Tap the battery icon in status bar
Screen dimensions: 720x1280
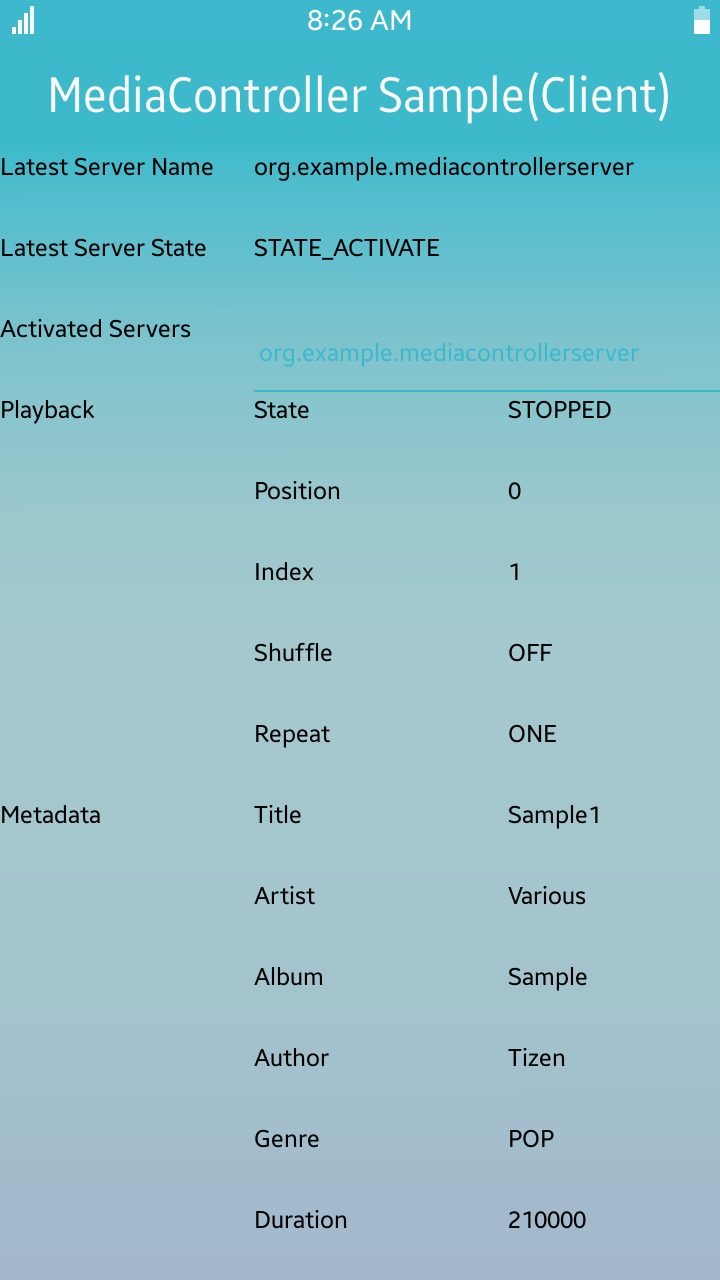point(702,20)
